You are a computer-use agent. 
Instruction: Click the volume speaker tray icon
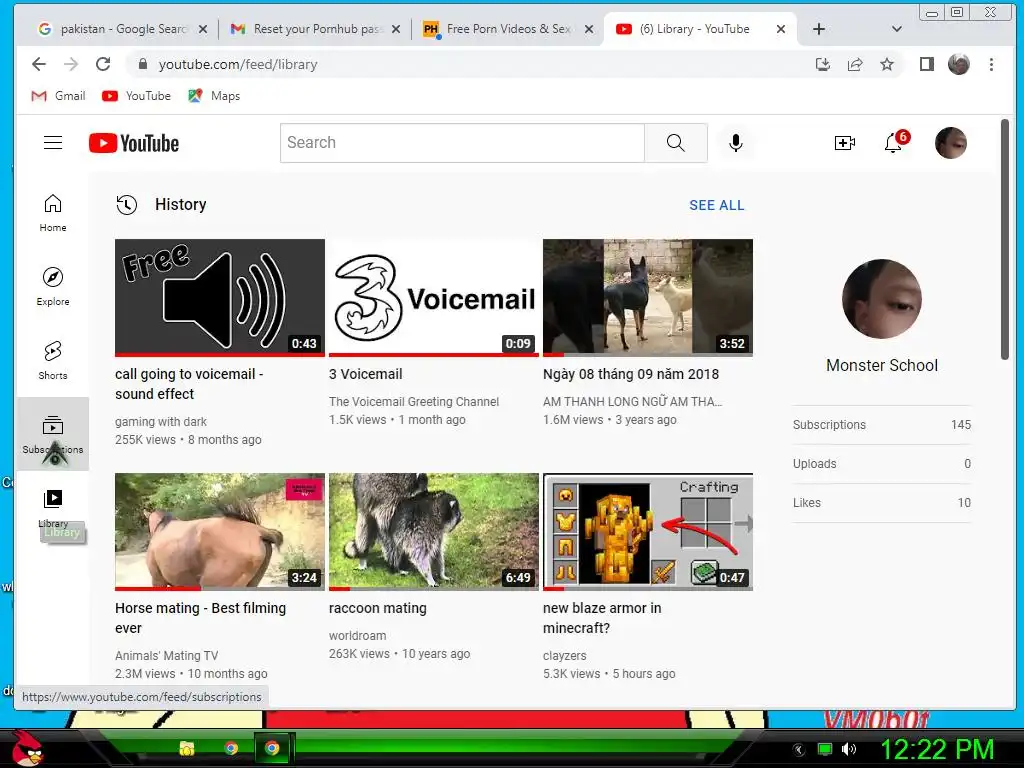849,749
